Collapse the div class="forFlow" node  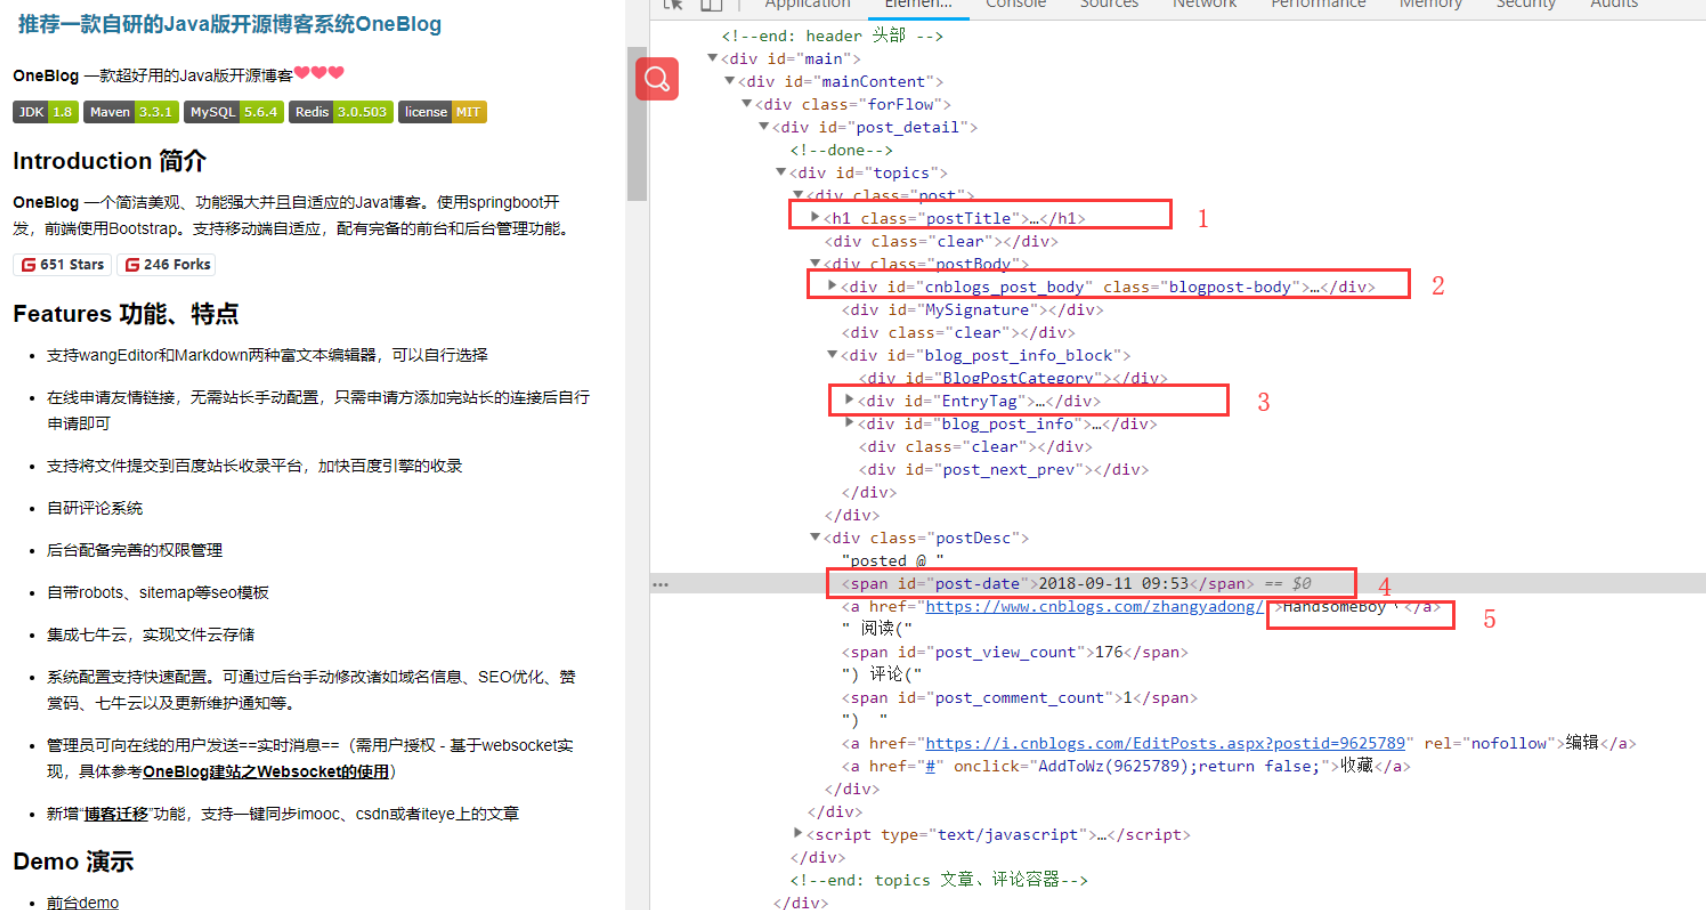coord(747,104)
